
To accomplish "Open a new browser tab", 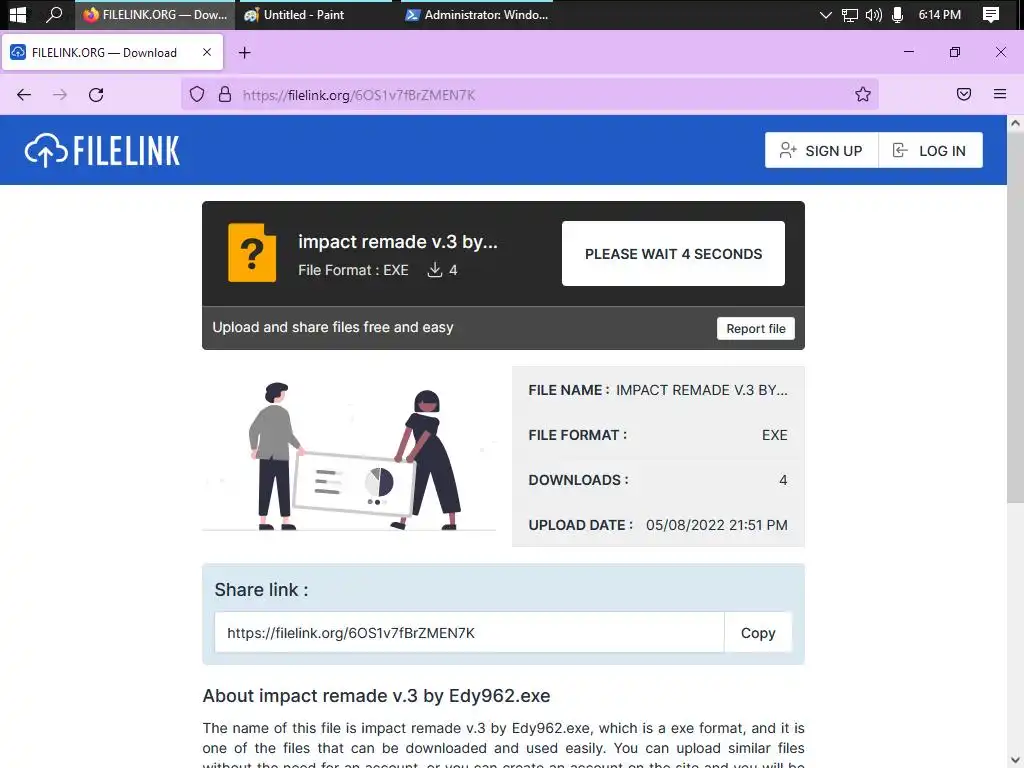I will pyautogui.click(x=244, y=53).
